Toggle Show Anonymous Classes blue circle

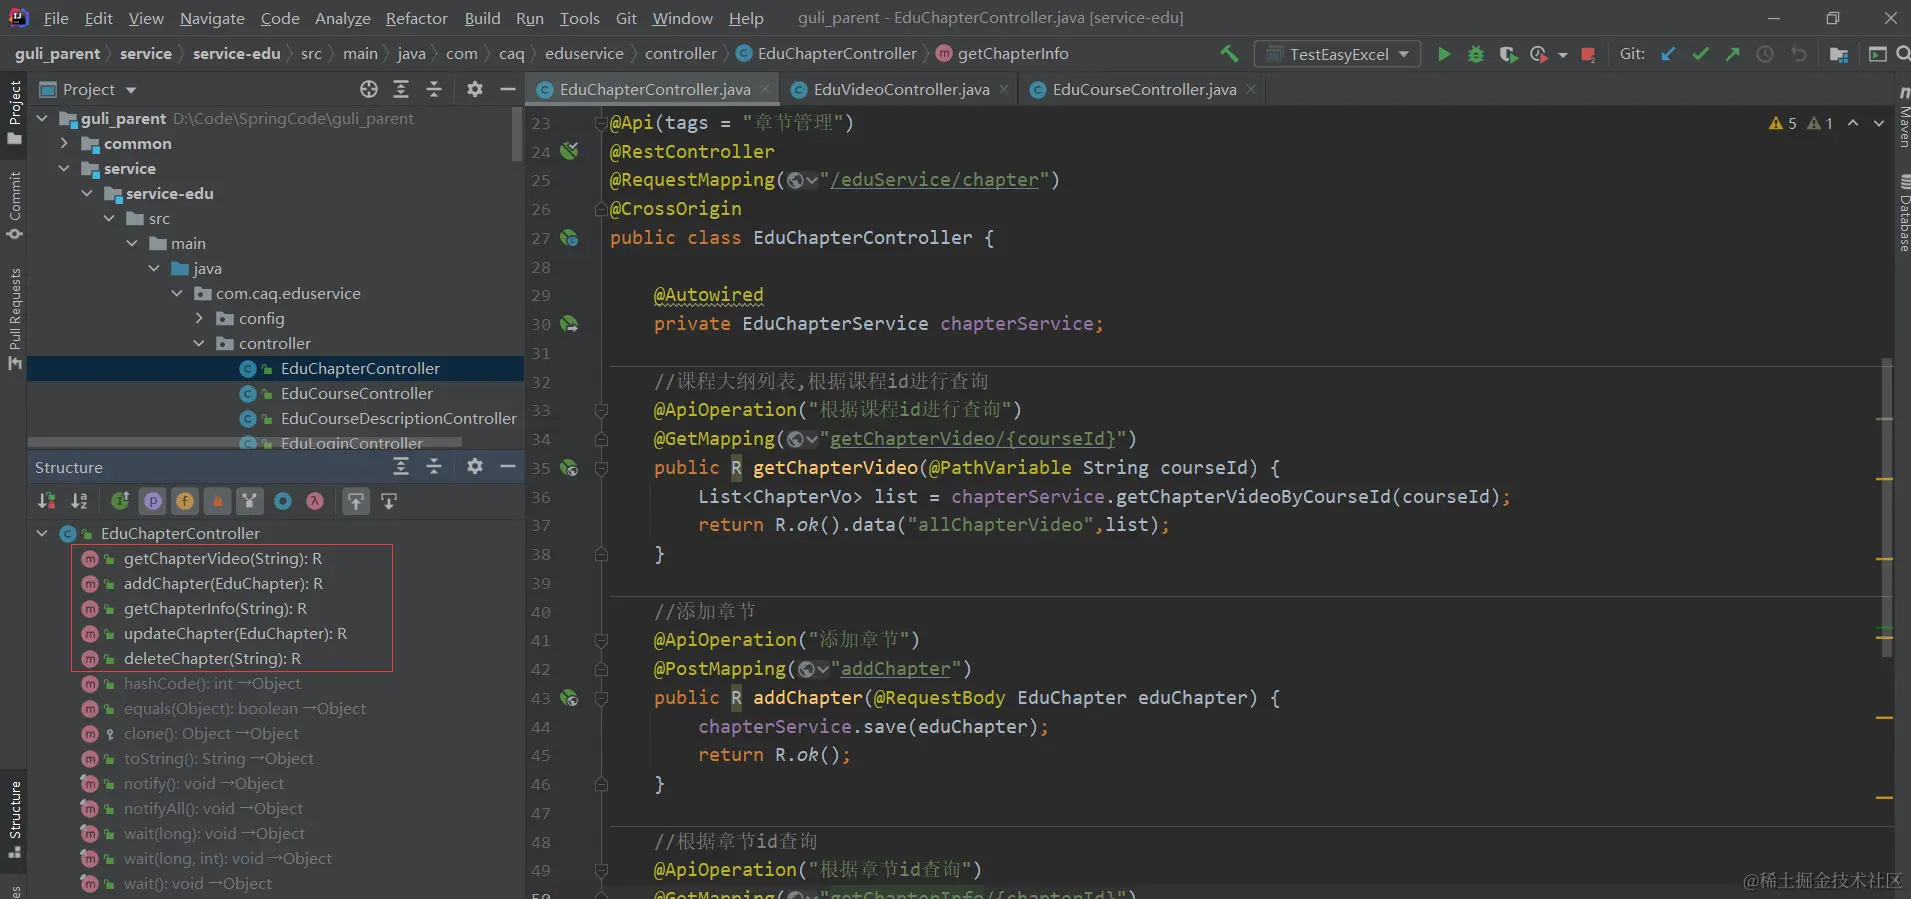point(283,501)
